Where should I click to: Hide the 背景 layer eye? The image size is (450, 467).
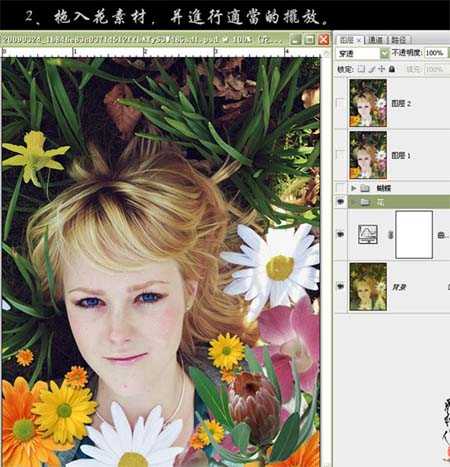click(340, 286)
